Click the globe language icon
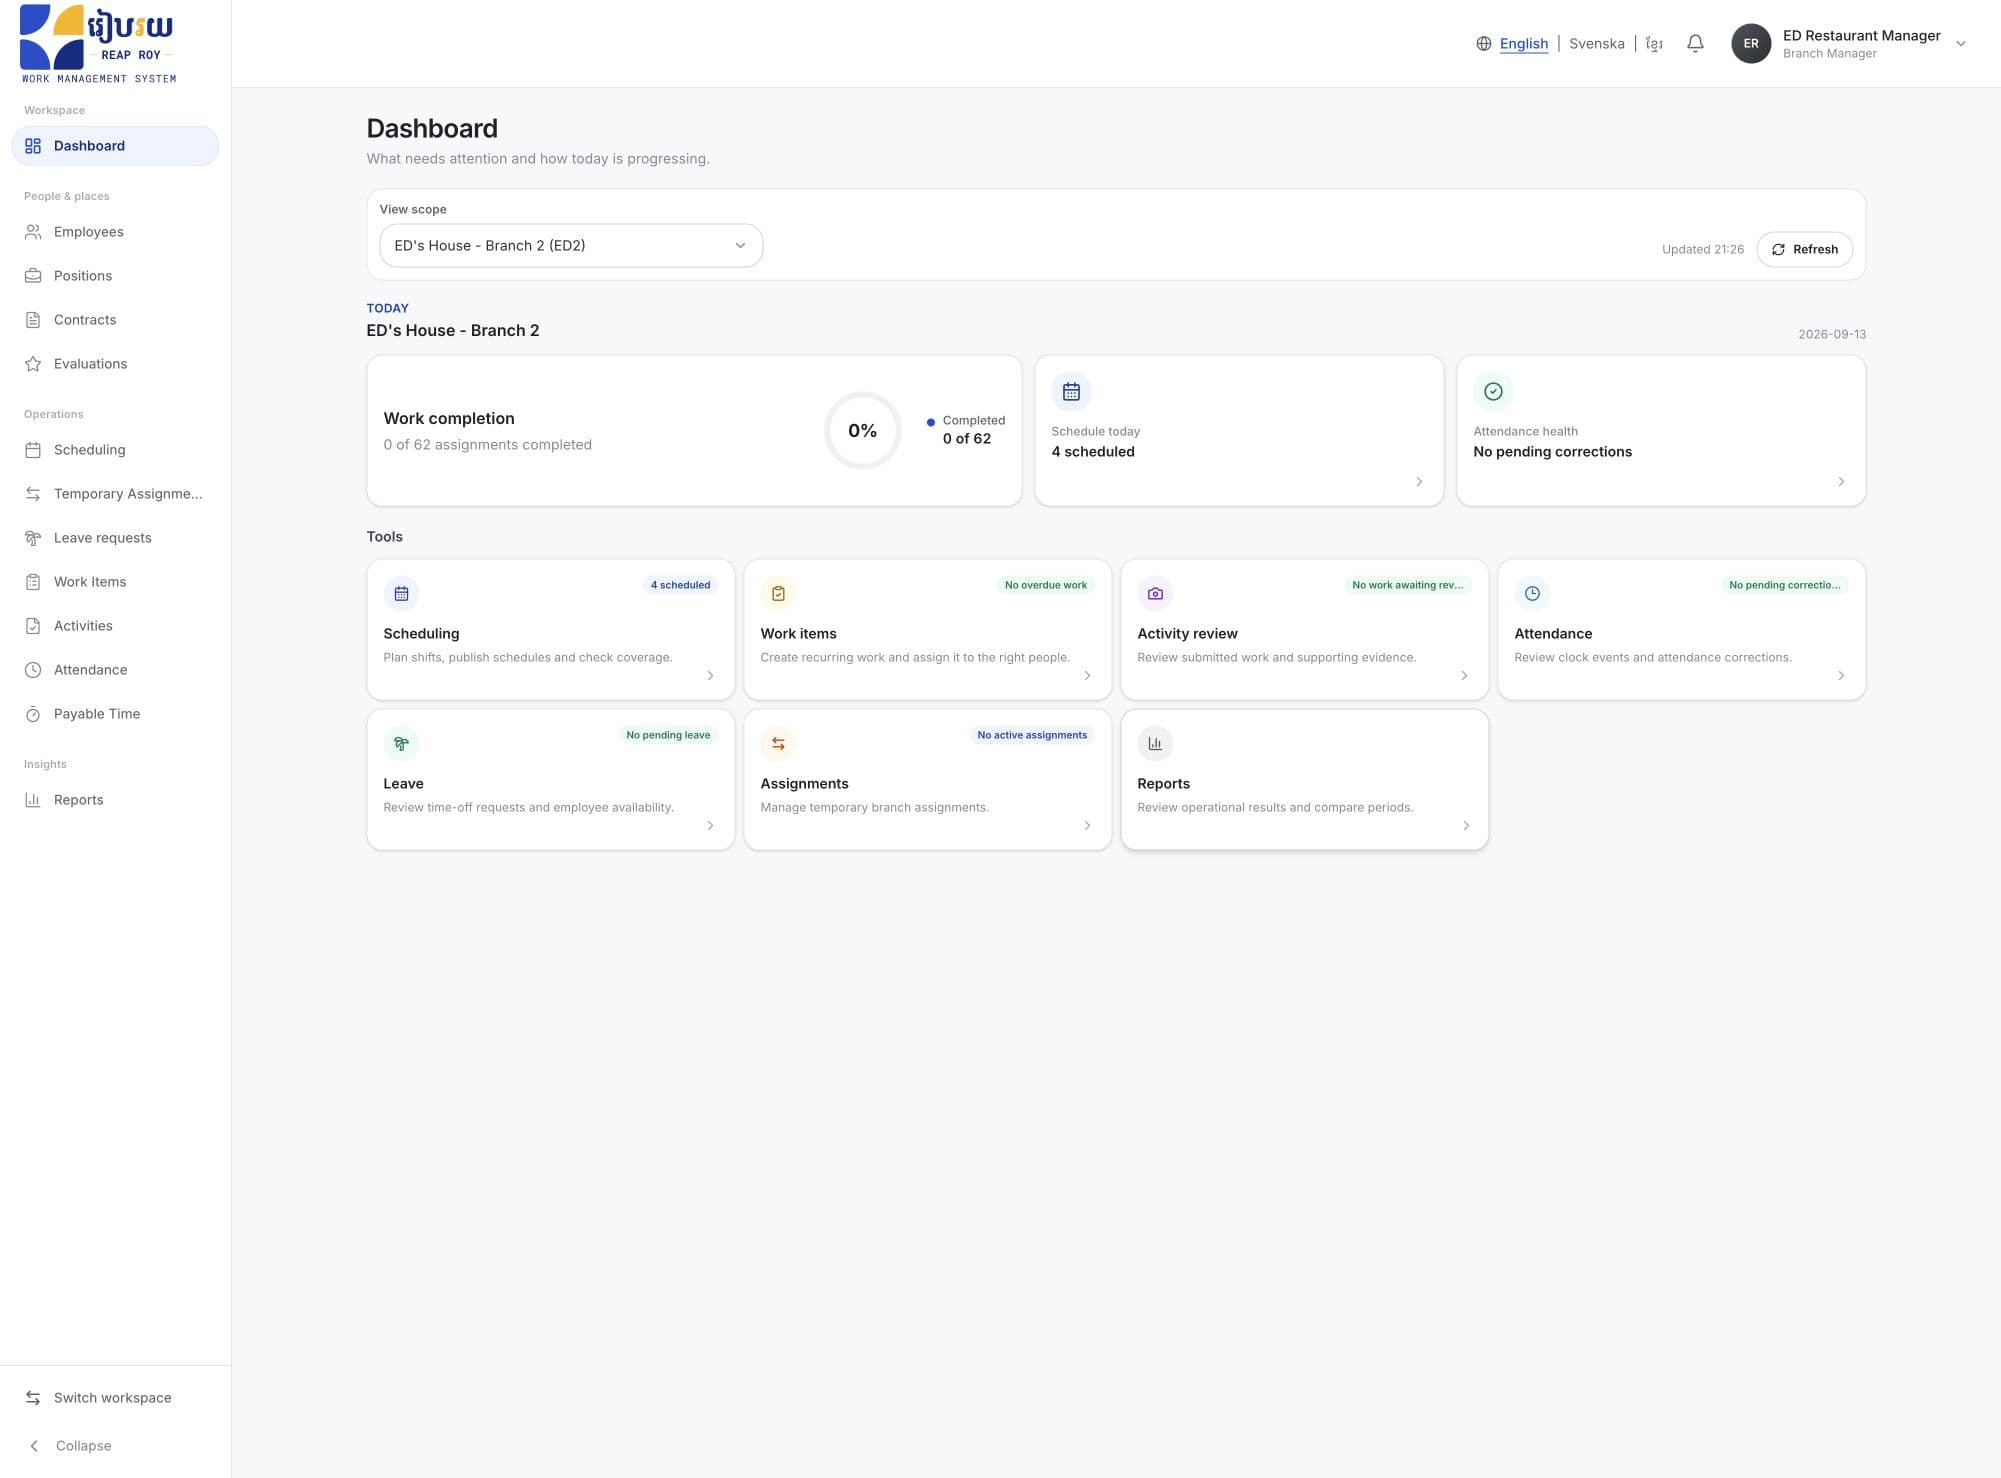Image resolution: width=2001 pixels, height=1478 pixels. (x=1484, y=44)
